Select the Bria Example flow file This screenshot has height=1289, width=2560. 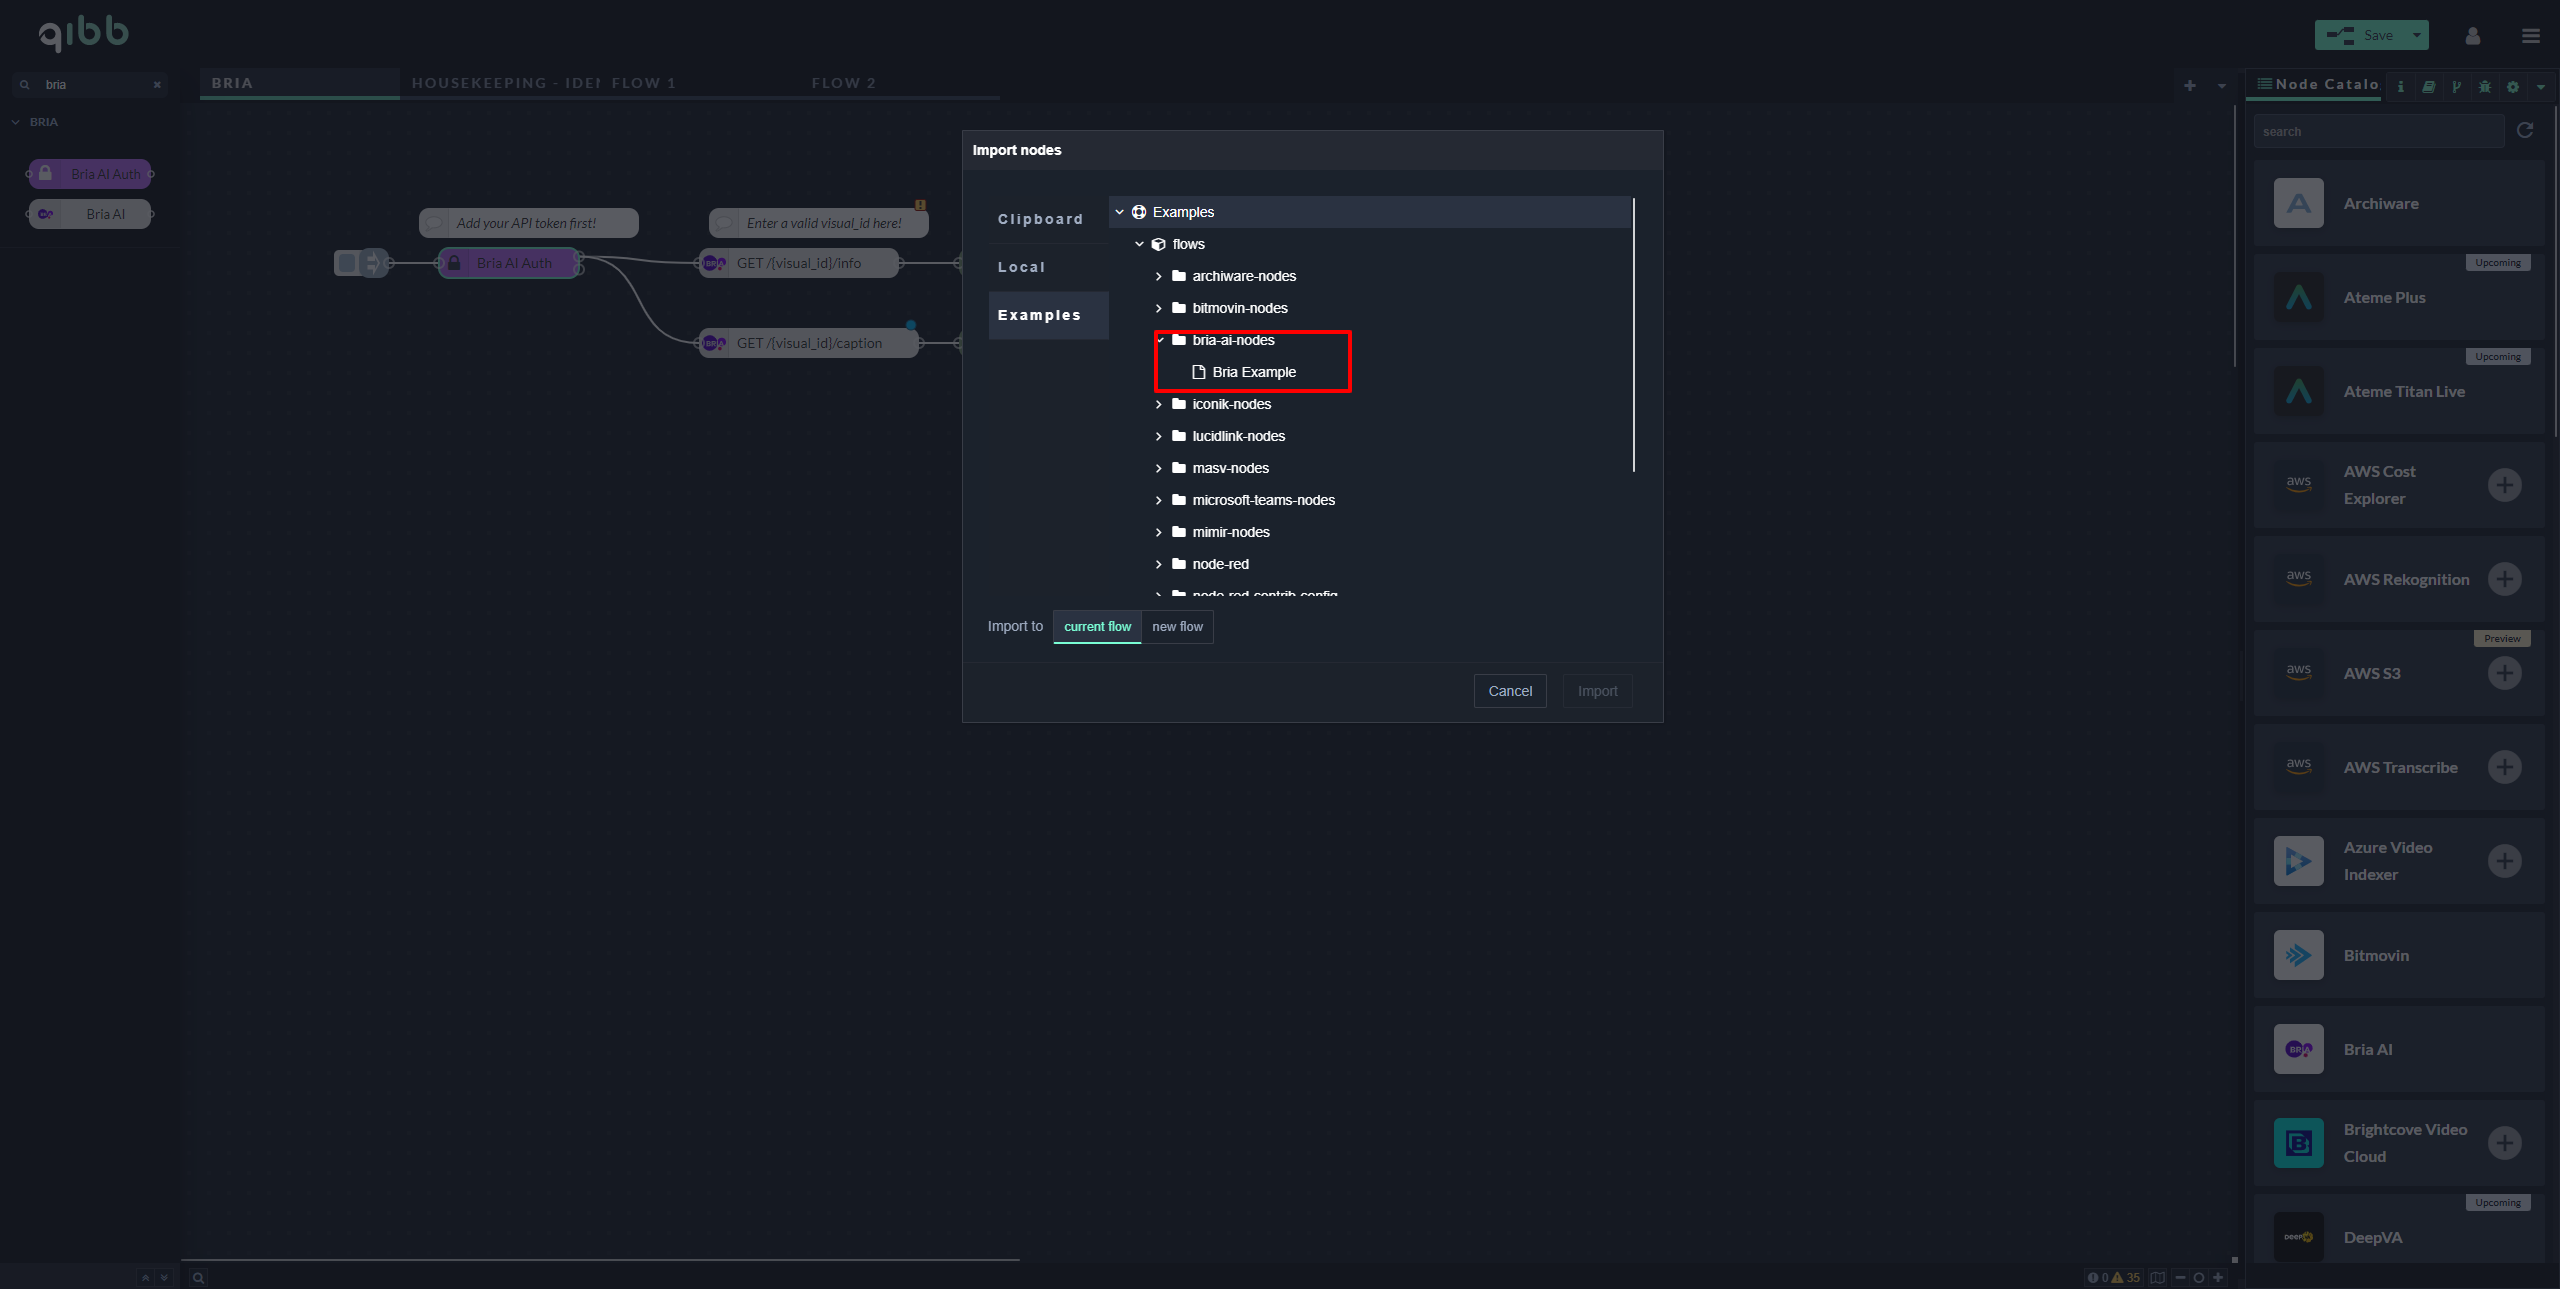pos(1253,372)
